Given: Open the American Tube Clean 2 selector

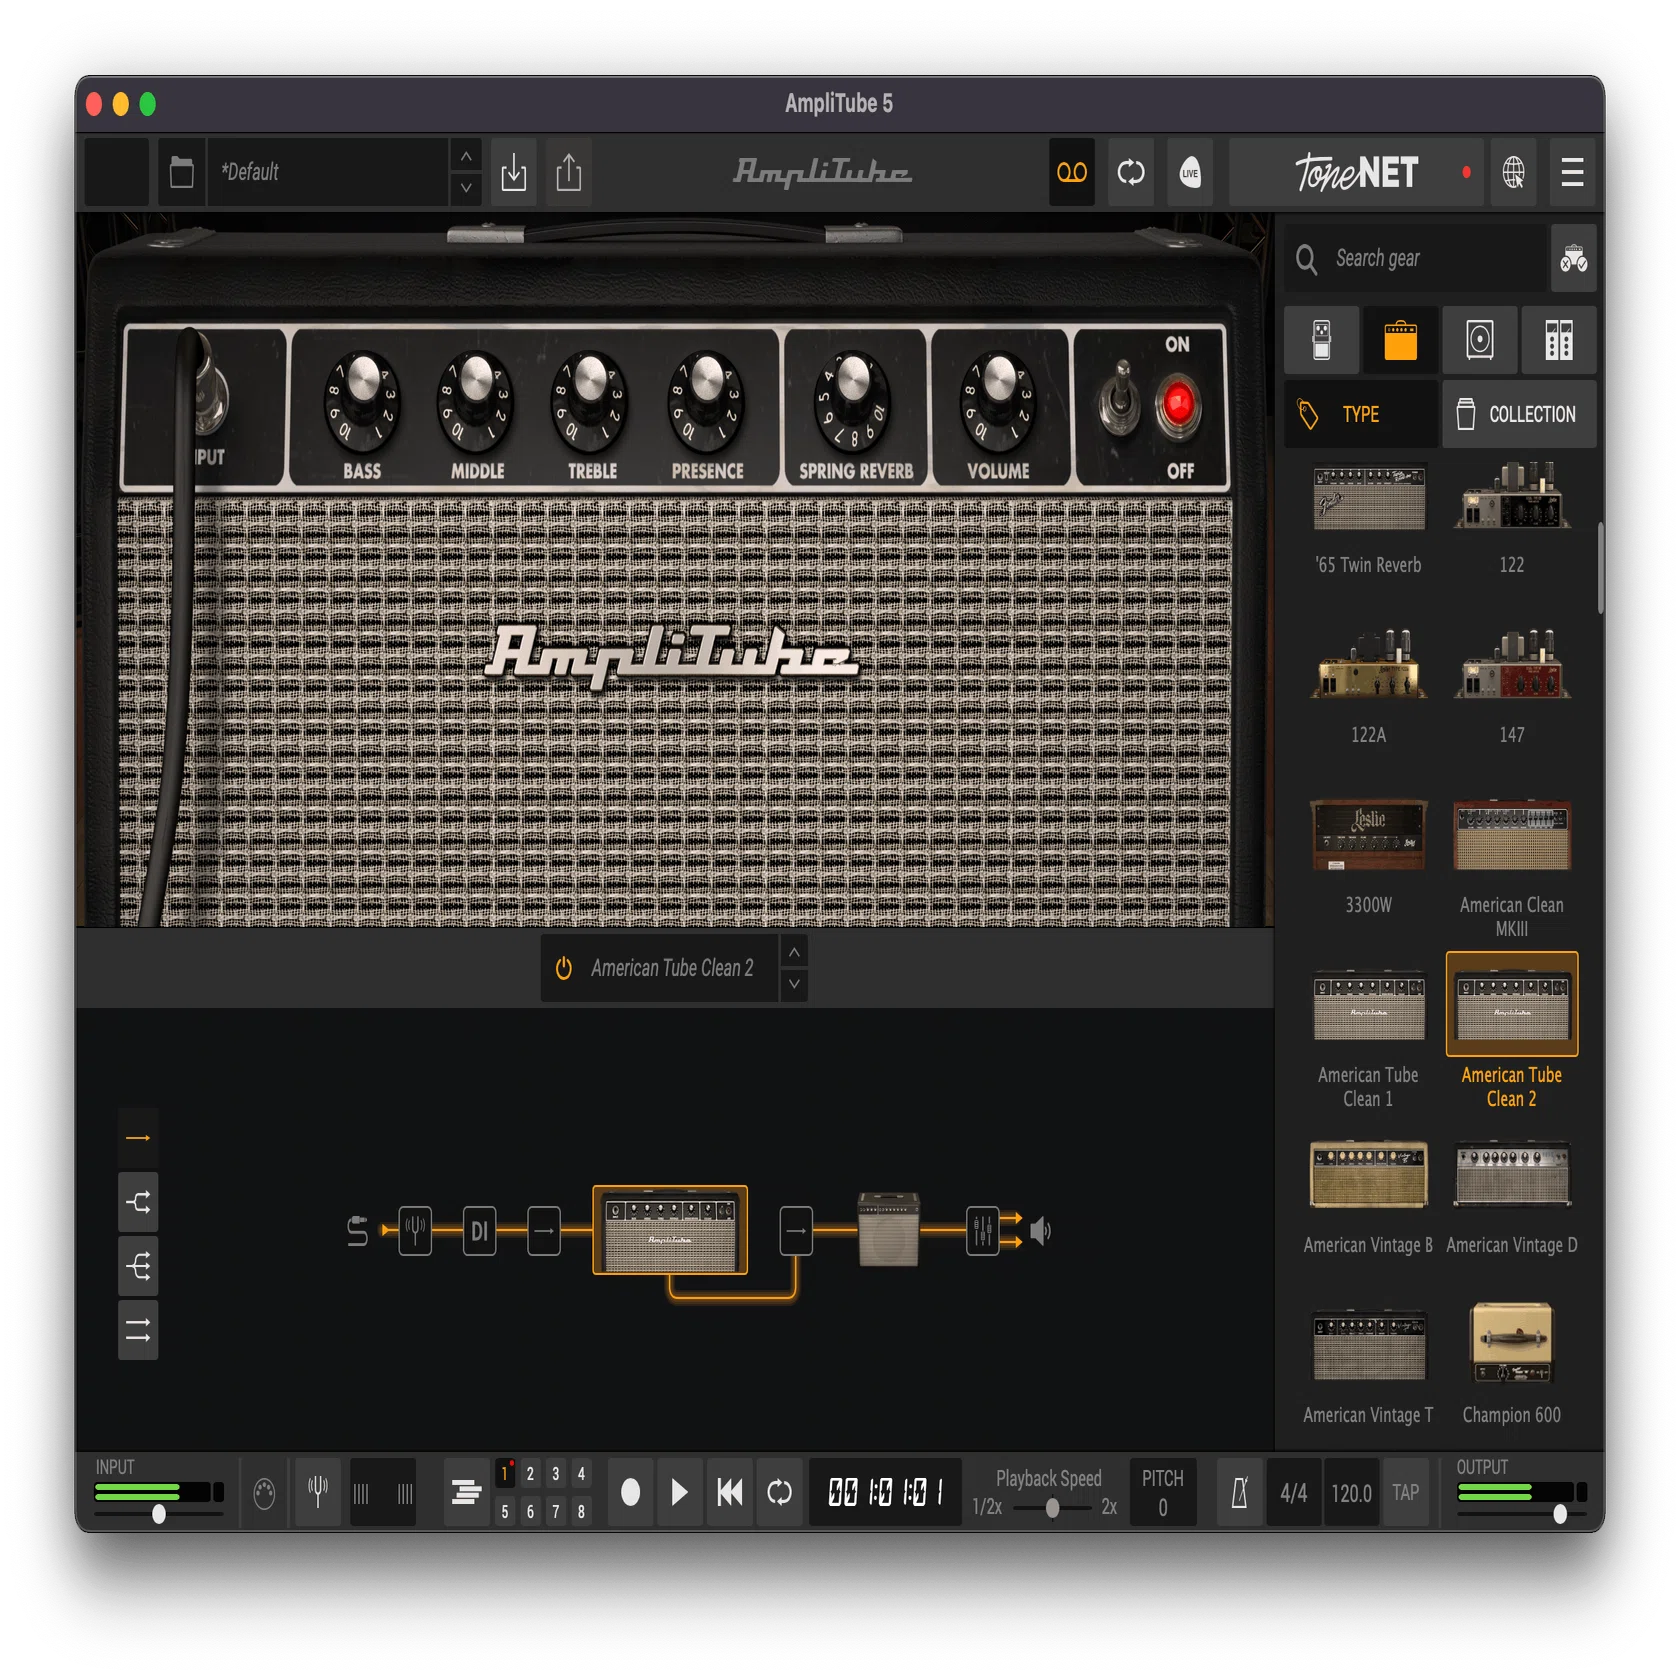Looking at the screenshot, I should tap(672, 968).
